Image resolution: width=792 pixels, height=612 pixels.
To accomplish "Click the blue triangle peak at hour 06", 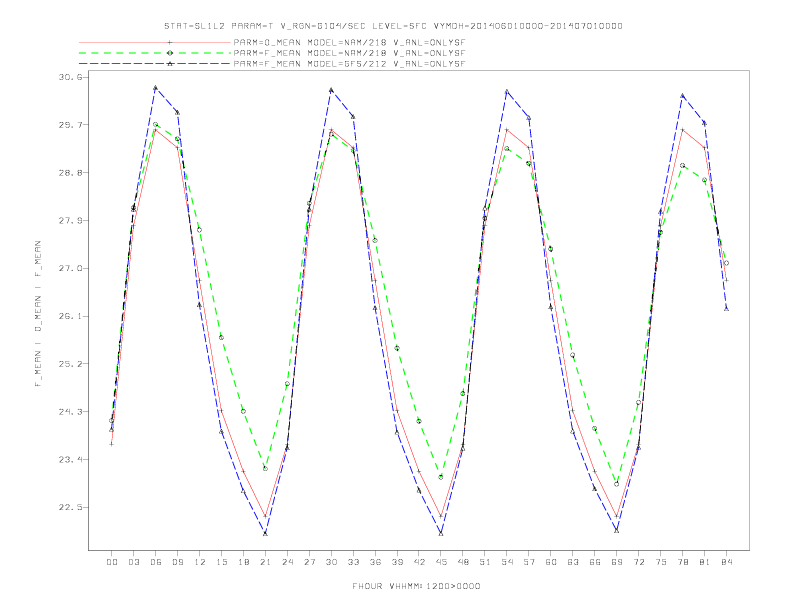I will [156, 87].
